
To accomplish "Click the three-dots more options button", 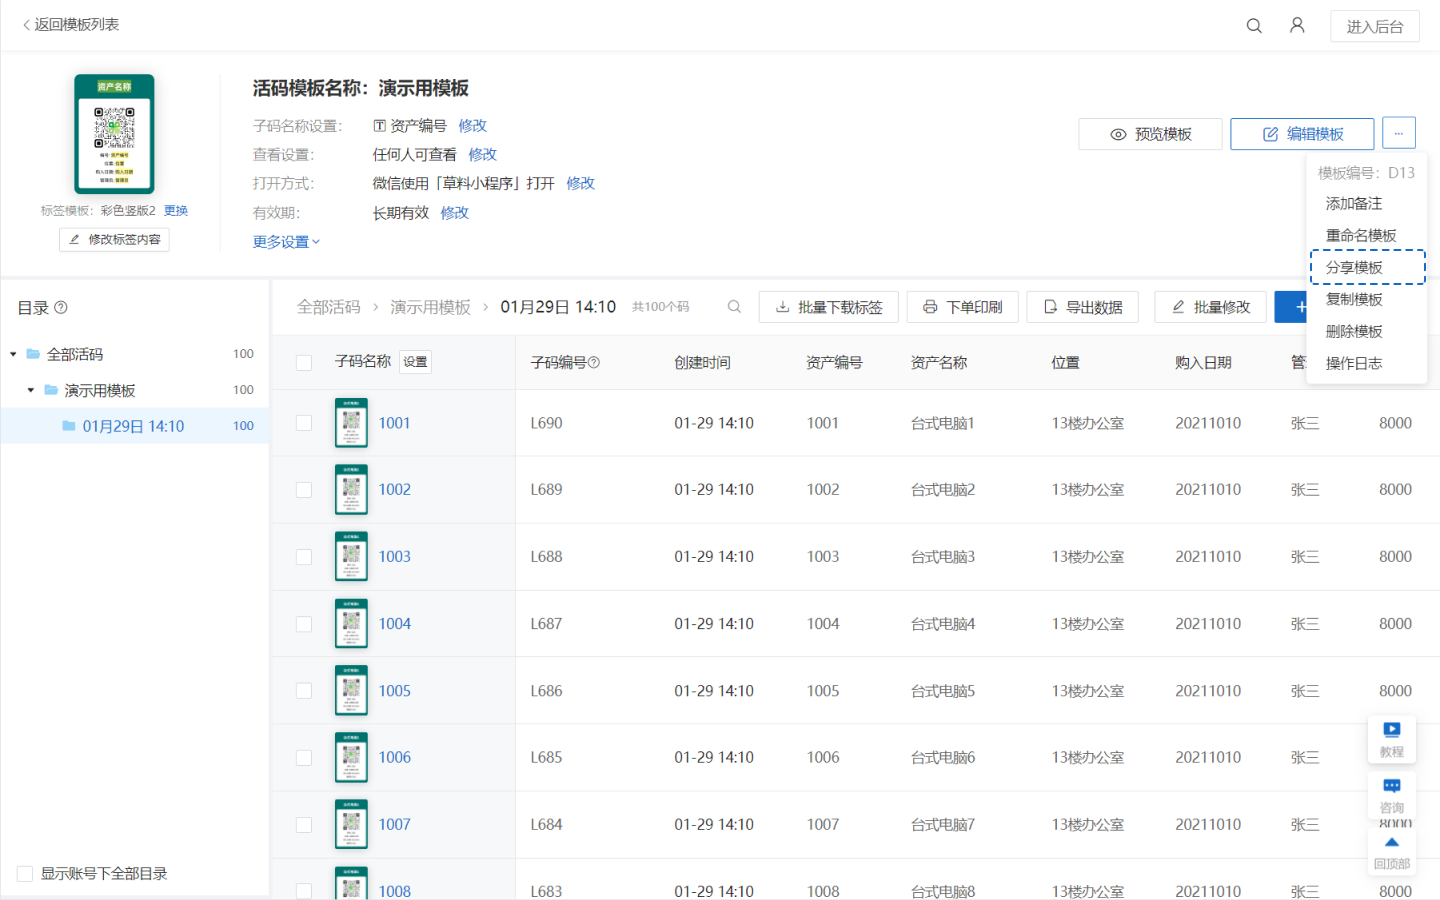I will 1398,133.
